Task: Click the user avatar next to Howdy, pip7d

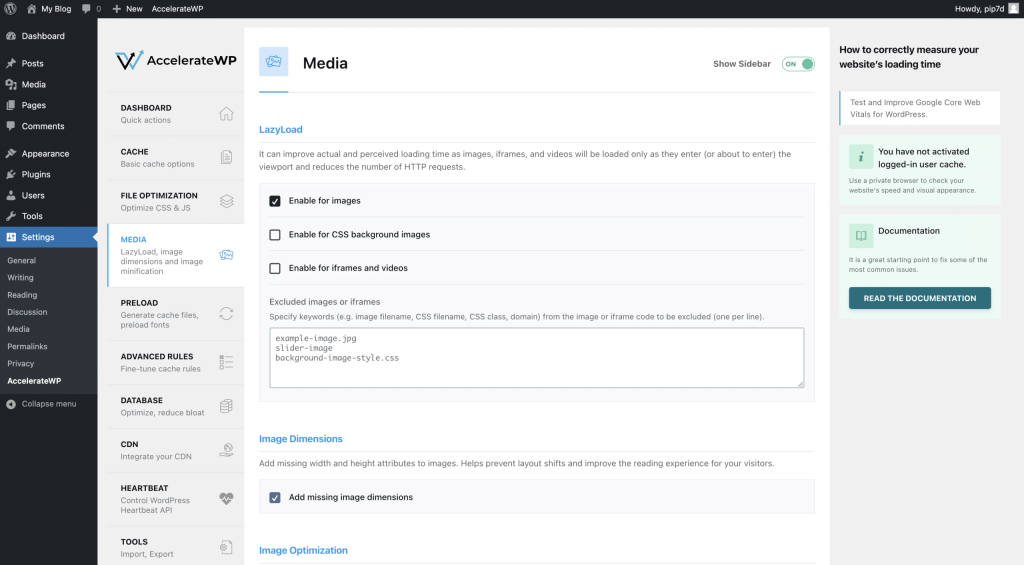Action: 1014,8
